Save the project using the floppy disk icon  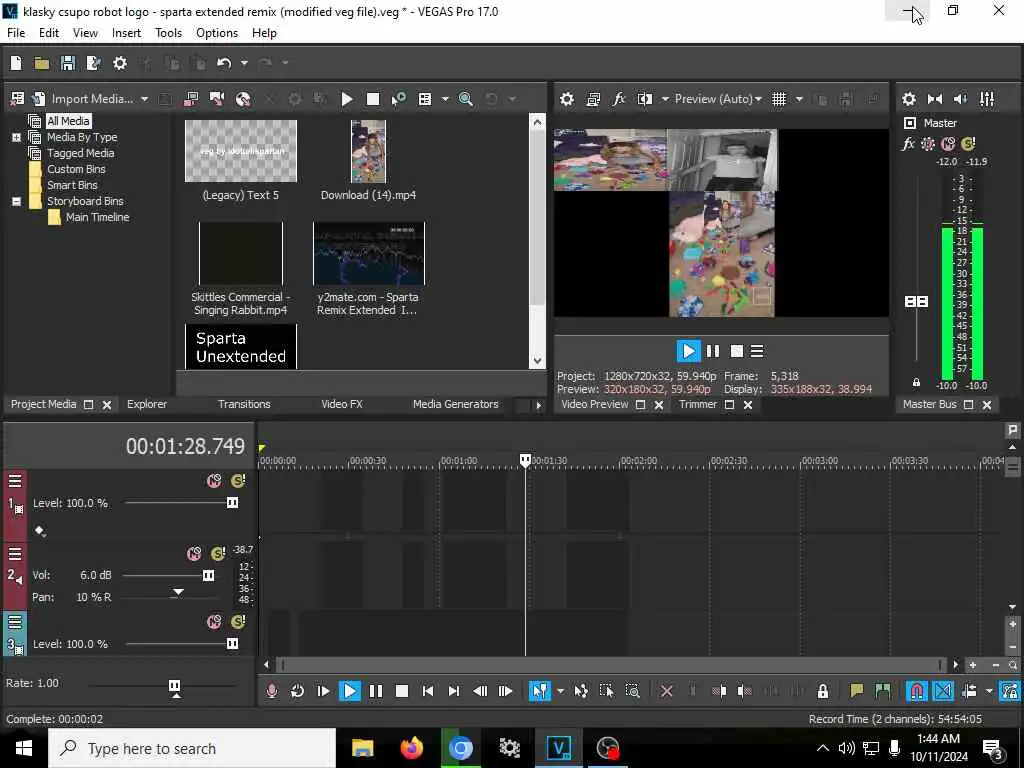click(x=68, y=63)
